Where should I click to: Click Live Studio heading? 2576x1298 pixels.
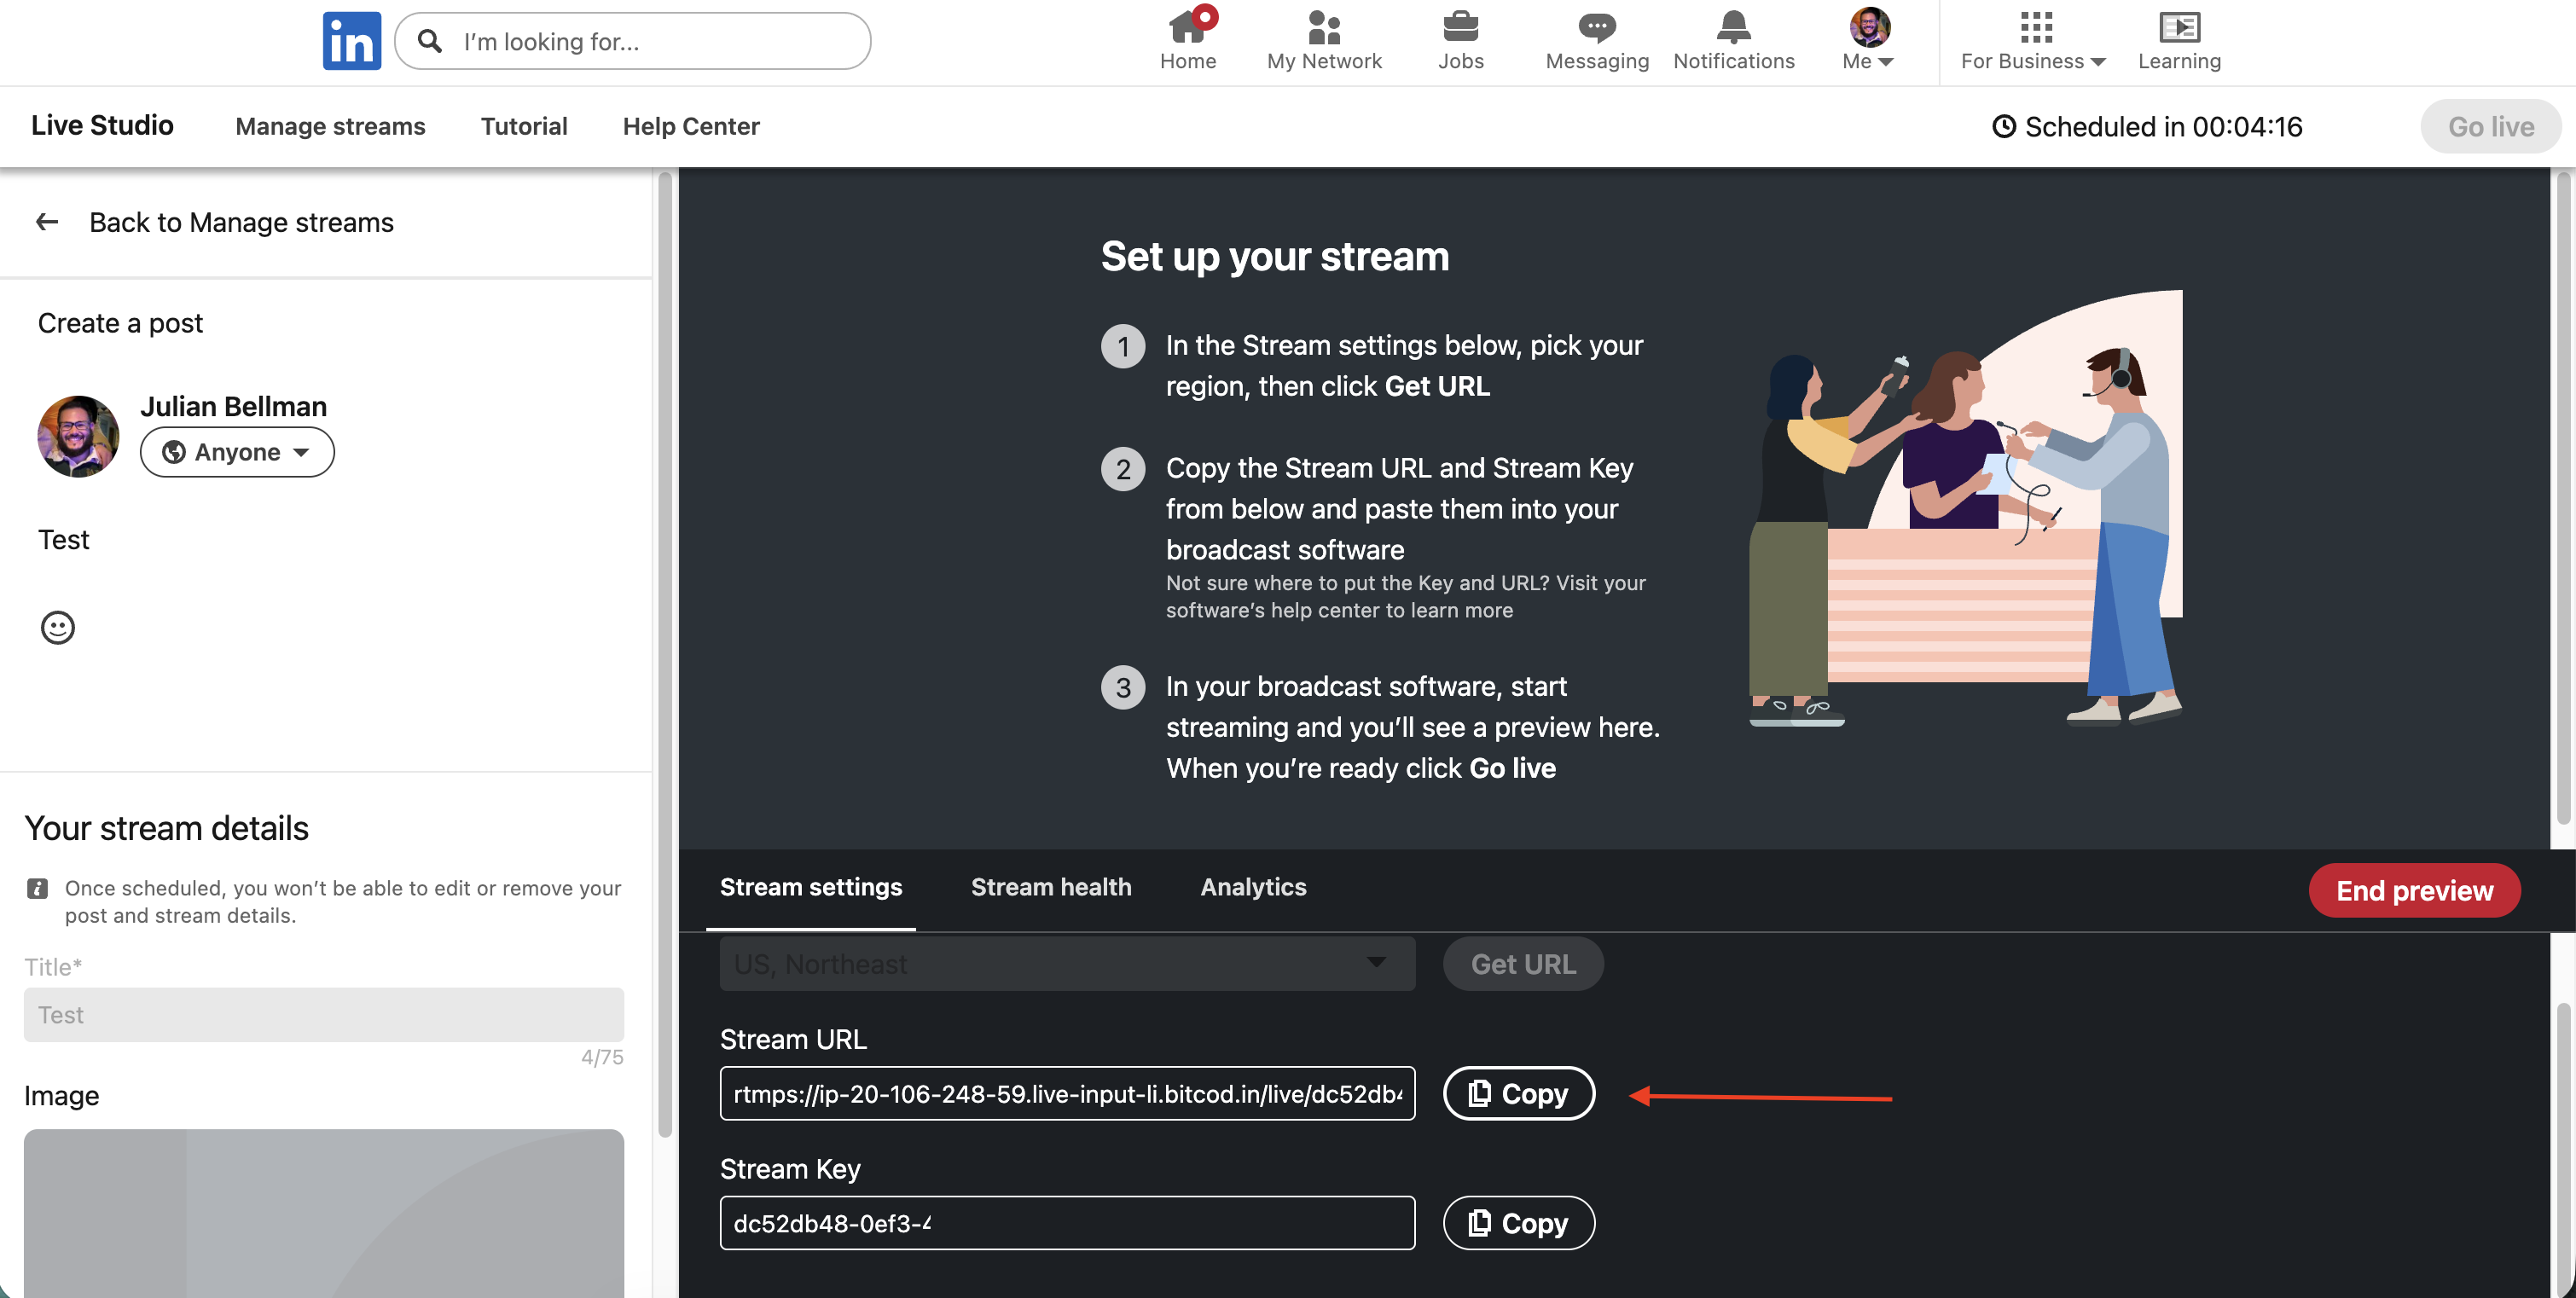(x=102, y=125)
